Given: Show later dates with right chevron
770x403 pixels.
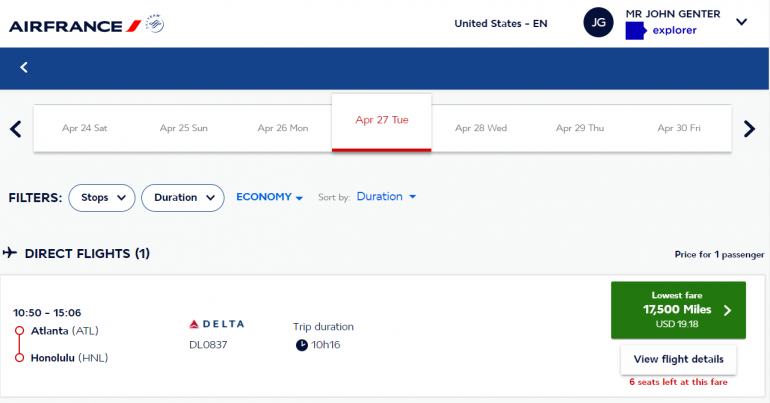Looking at the screenshot, I should point(749,128).
